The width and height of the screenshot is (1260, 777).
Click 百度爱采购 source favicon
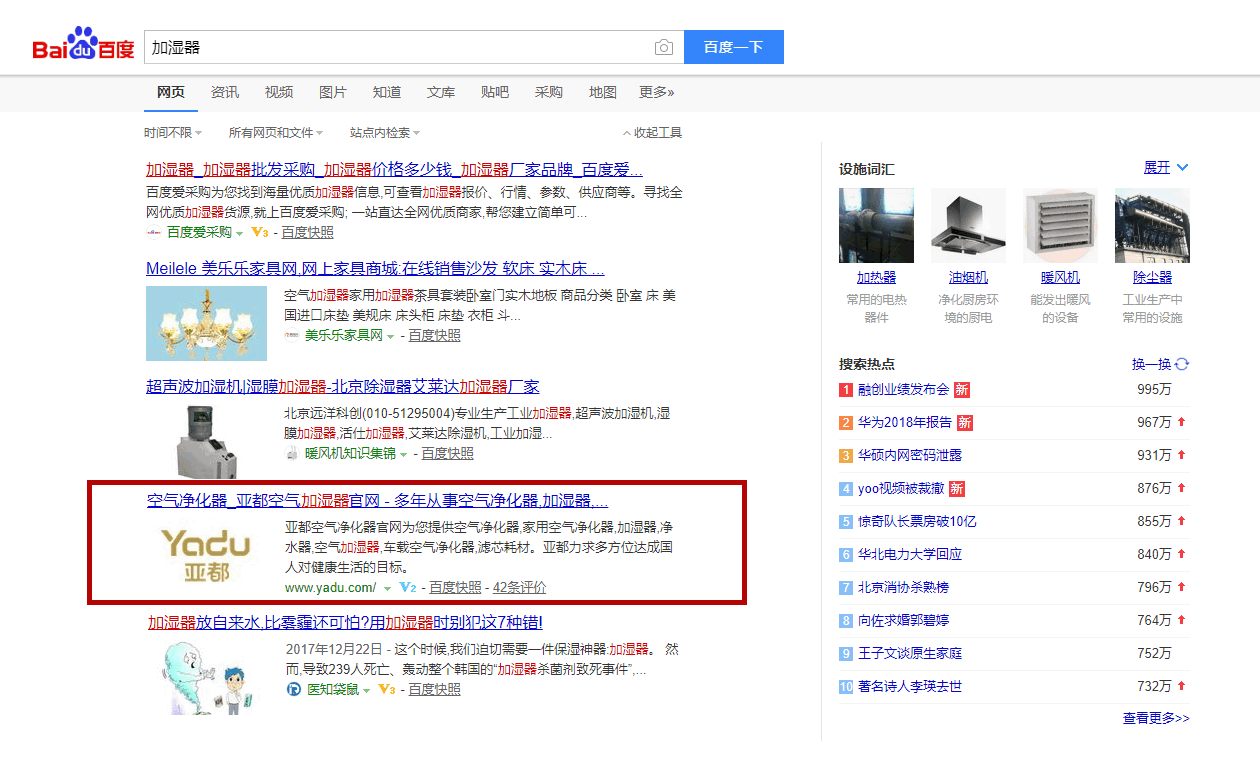[153, 232]
